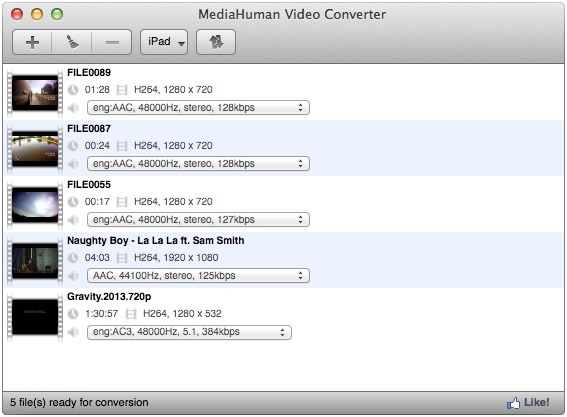This screenshot has height=417, width=567.
Task: Open the eng:AC3 5.1 384kbps dropdown
Action: 189,332
